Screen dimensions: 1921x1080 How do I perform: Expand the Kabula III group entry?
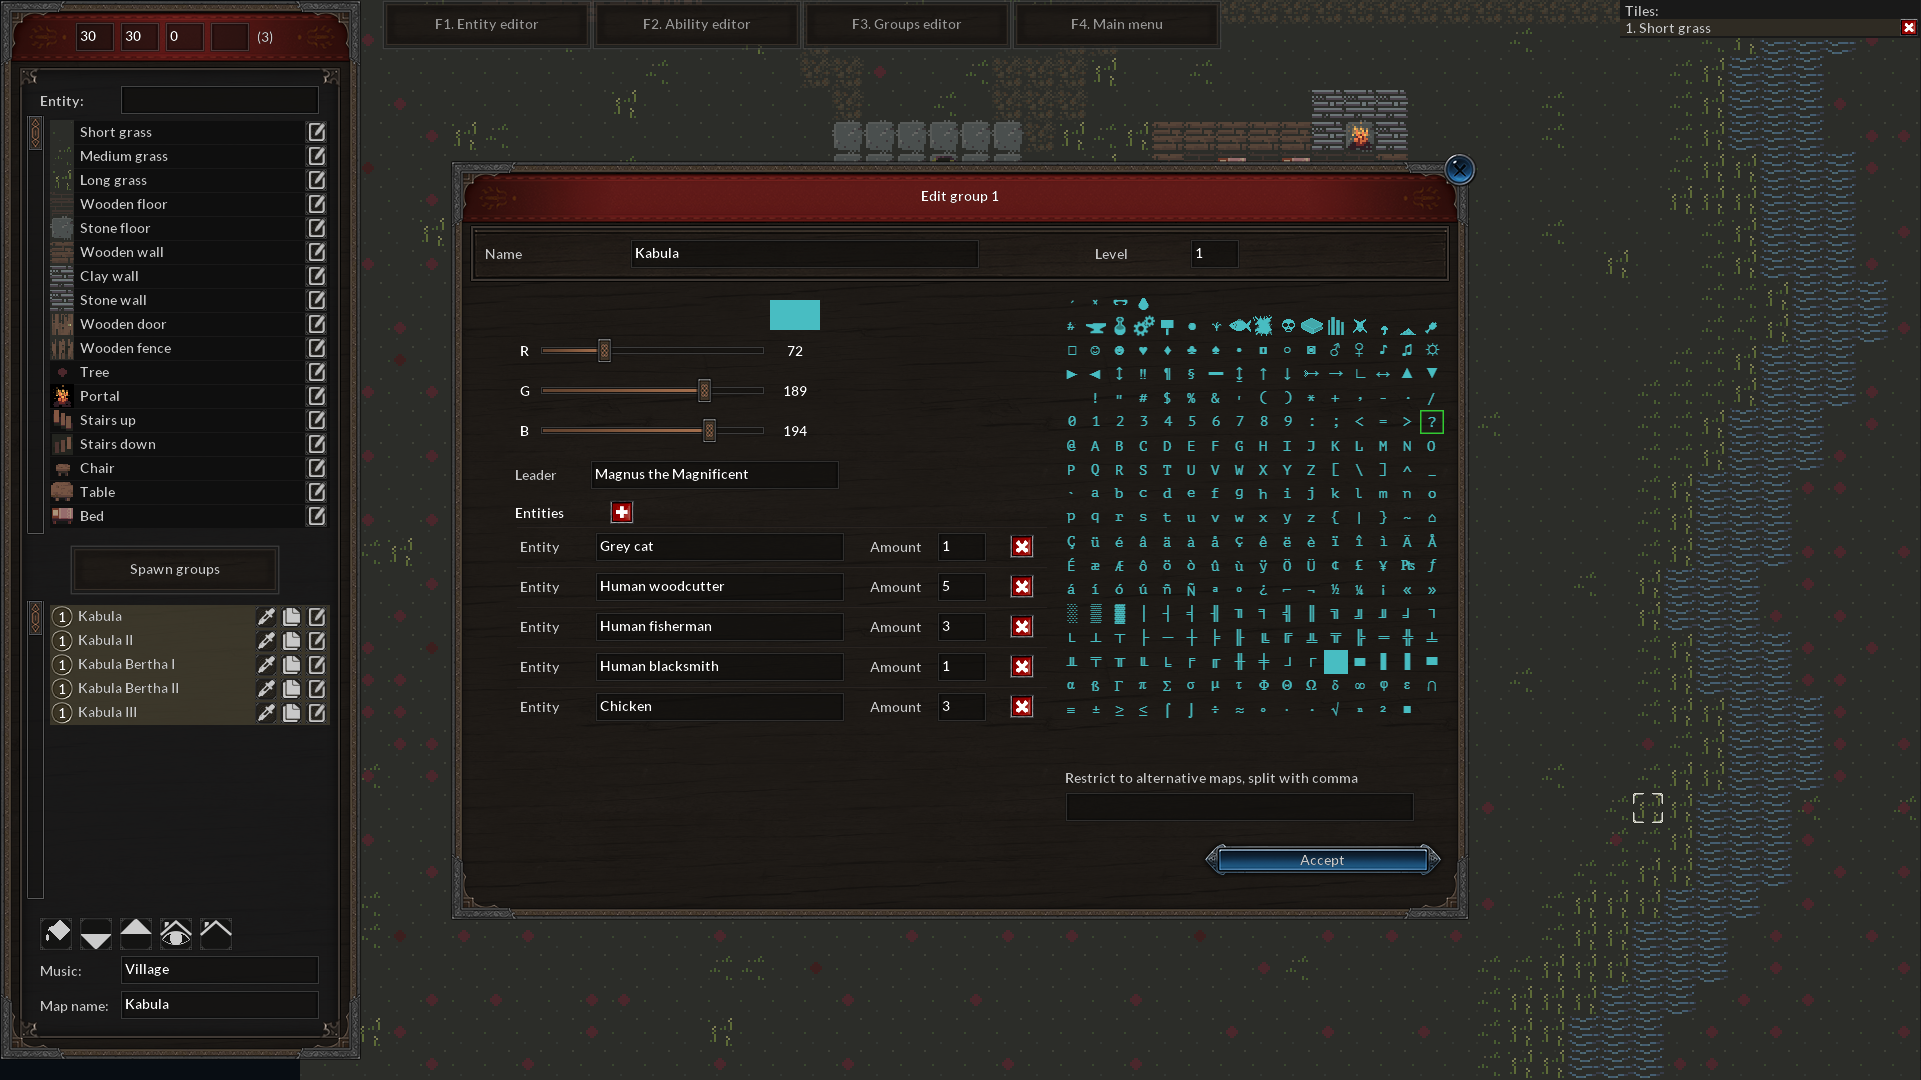(x=61, y=711)
